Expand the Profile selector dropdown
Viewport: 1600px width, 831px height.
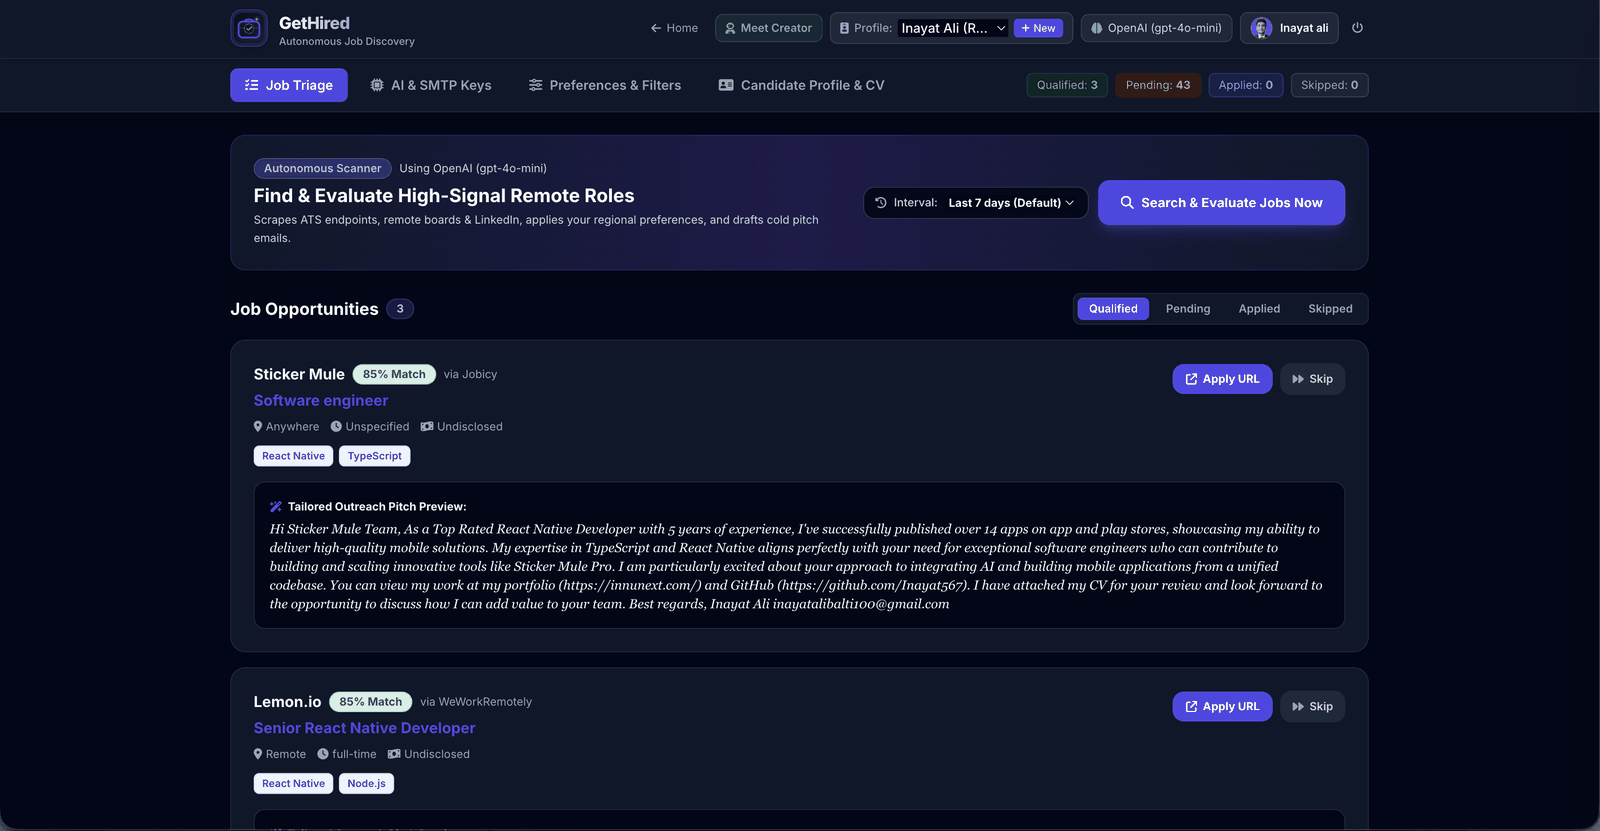[x=954, y=28]
